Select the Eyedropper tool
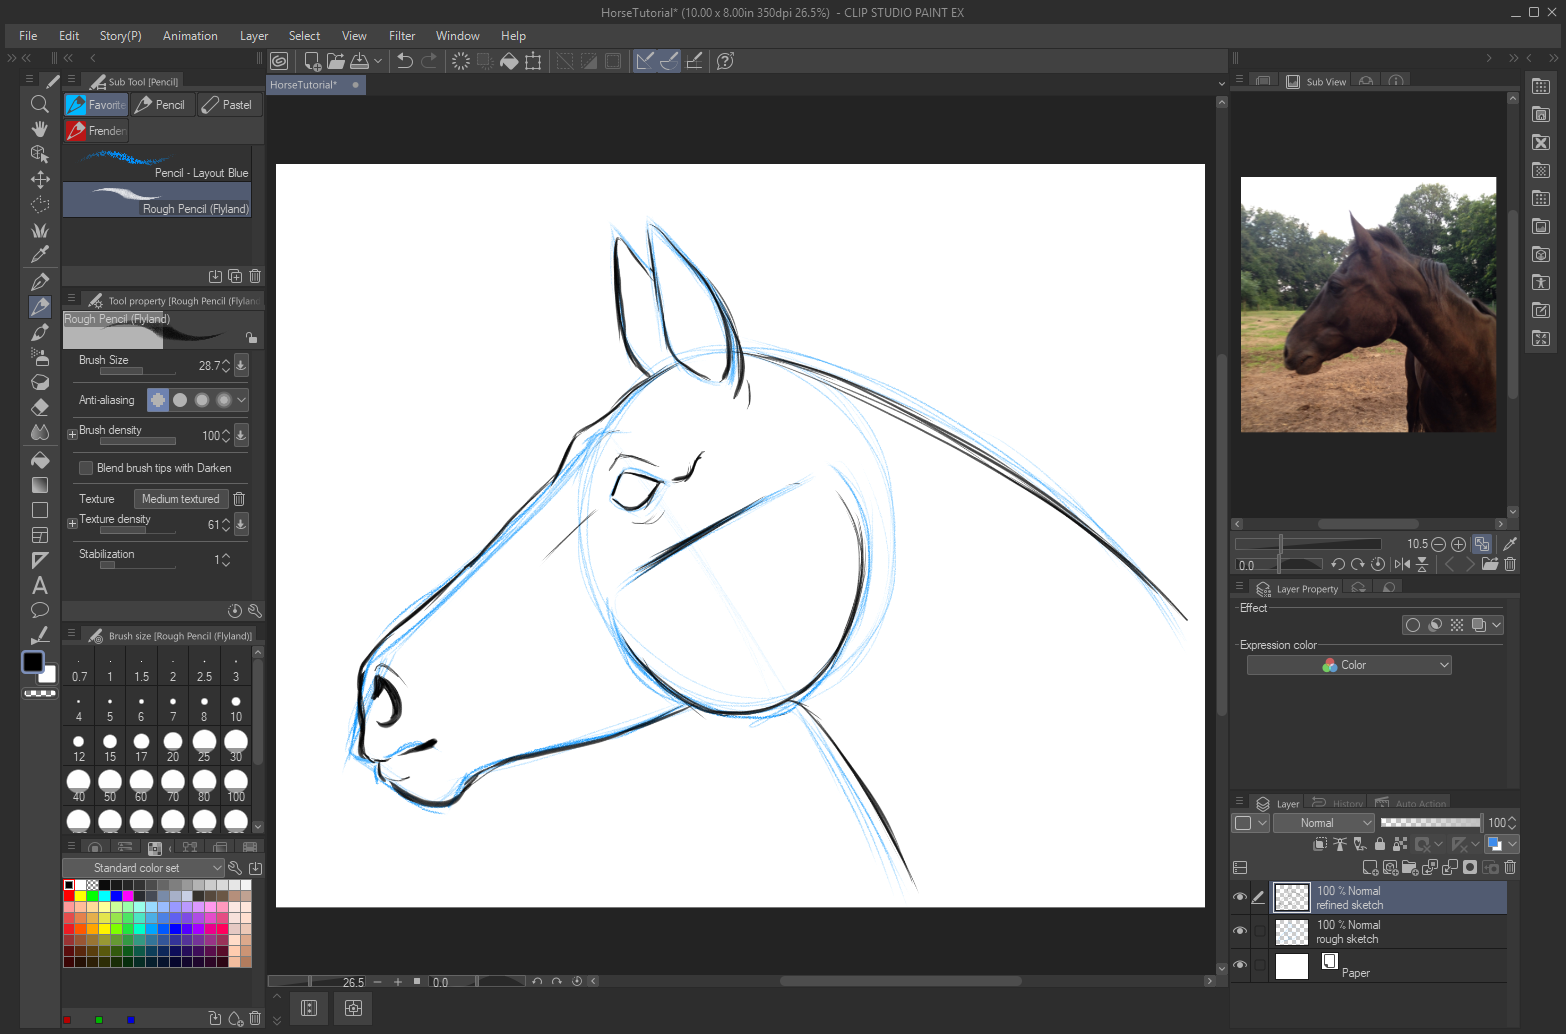1566x1034 pixels. (40, 255)
